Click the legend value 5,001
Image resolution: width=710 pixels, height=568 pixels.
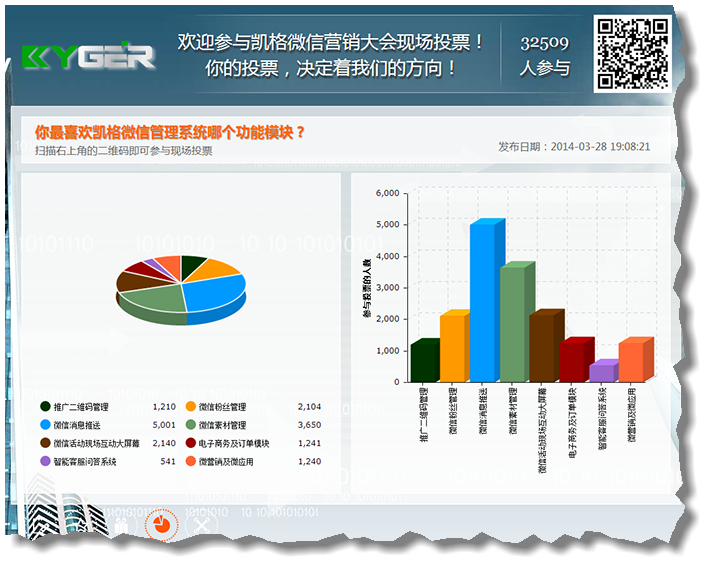[164, 425]
